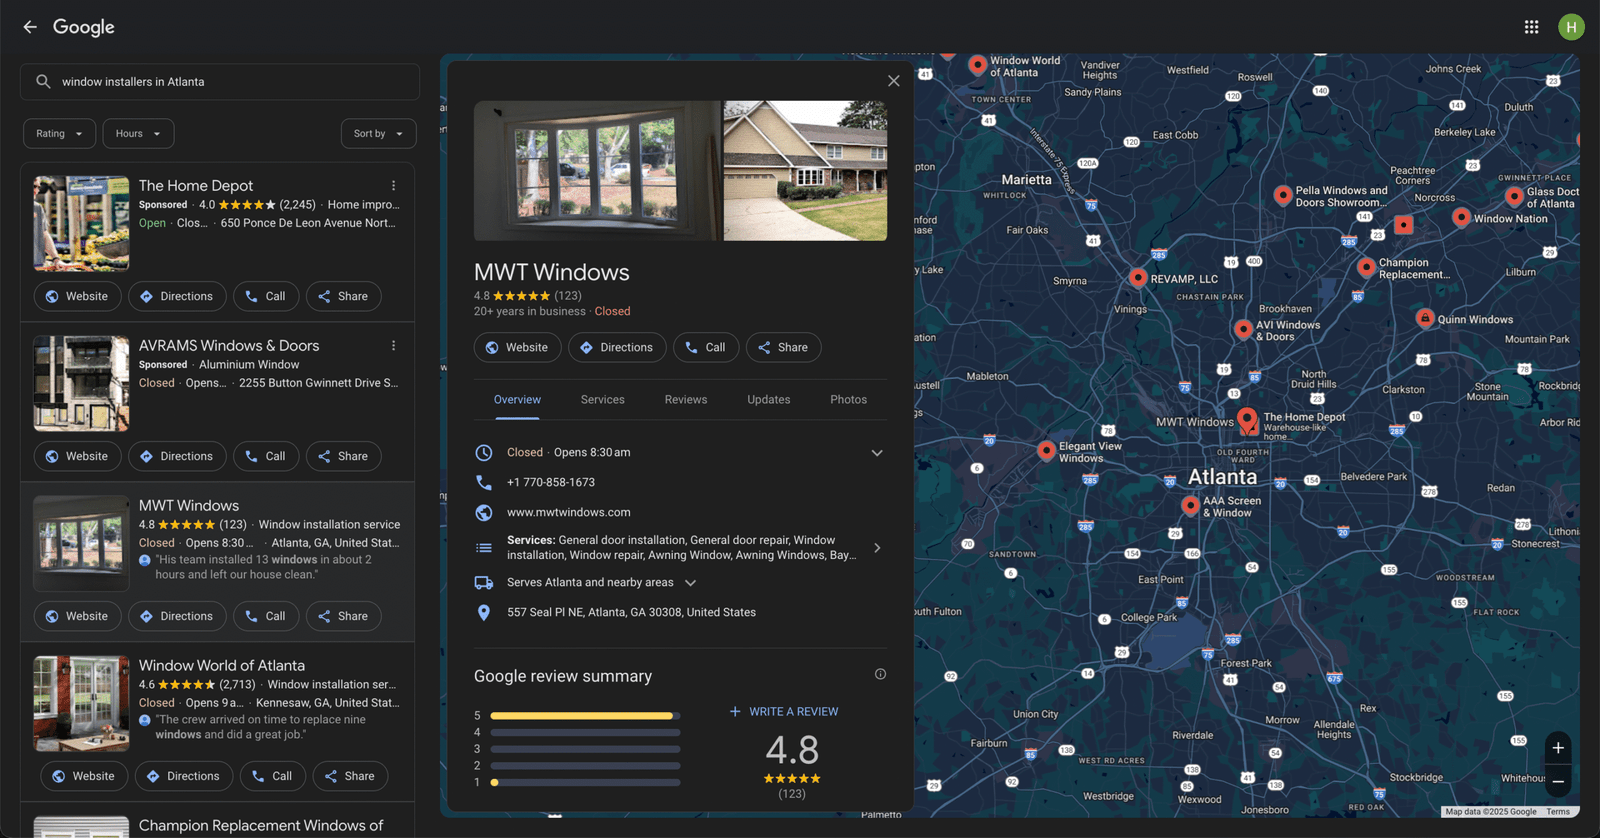Image resolution: width=1600 pixels, height=838 pixels.
Task: Open more options for The Home Depot
Action: tap(393, 186)
